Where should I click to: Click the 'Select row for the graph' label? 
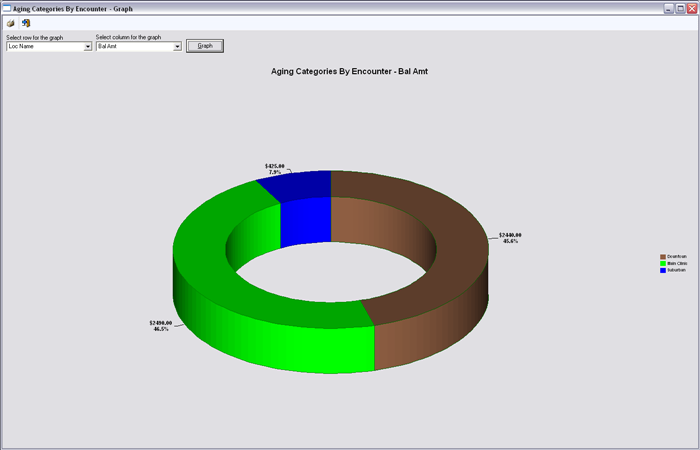click(x=35, y=38)
